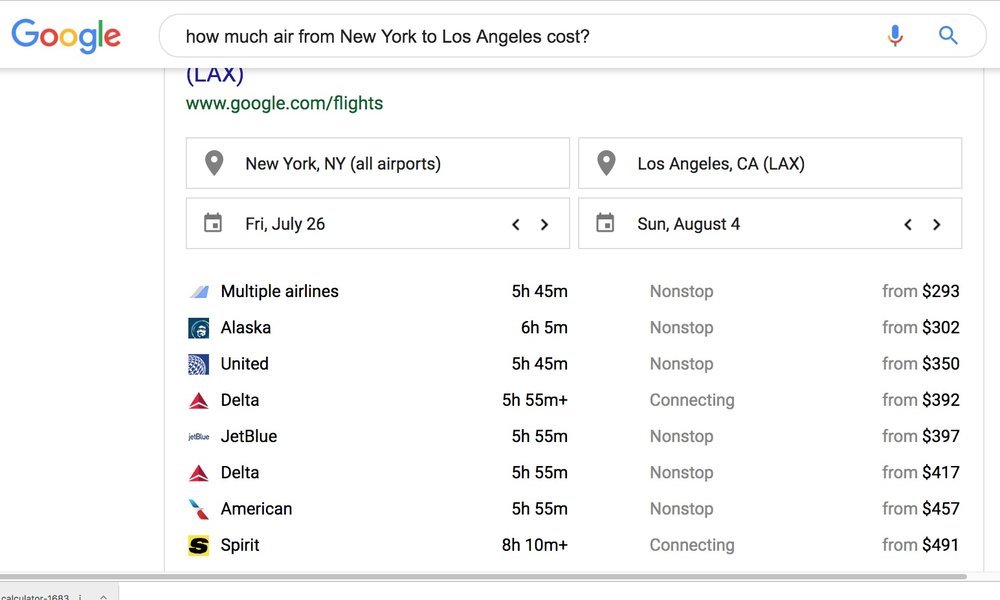Click the Google logo
This screenshot has width=1000, height=600.
[x=66, y=36]
